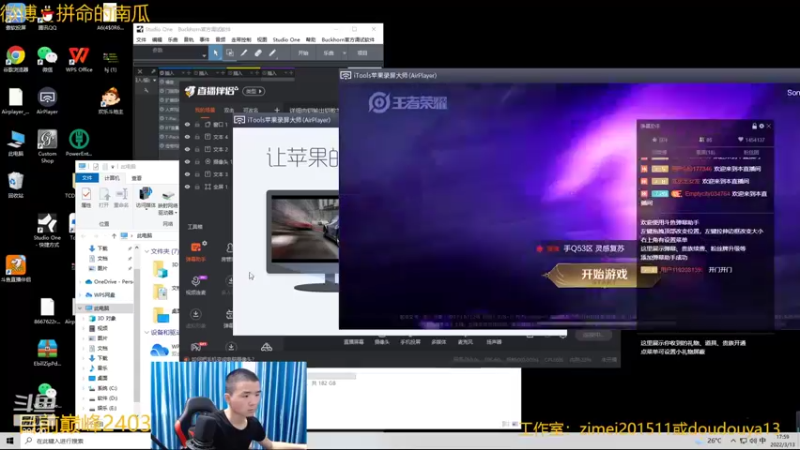Click the 访问媒体 ribbon icon in Explorer

tap(145, 198)
